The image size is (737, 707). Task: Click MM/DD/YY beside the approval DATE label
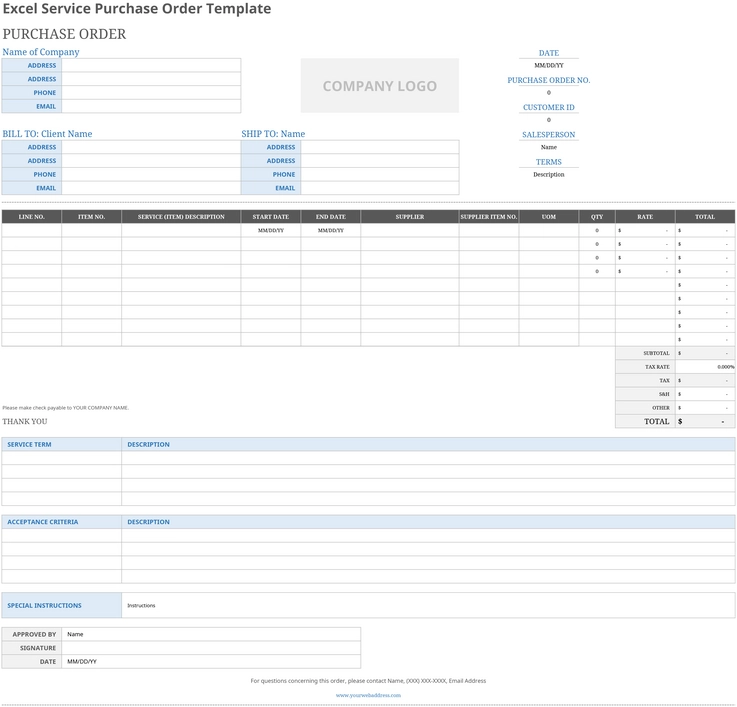coord(211,661)
